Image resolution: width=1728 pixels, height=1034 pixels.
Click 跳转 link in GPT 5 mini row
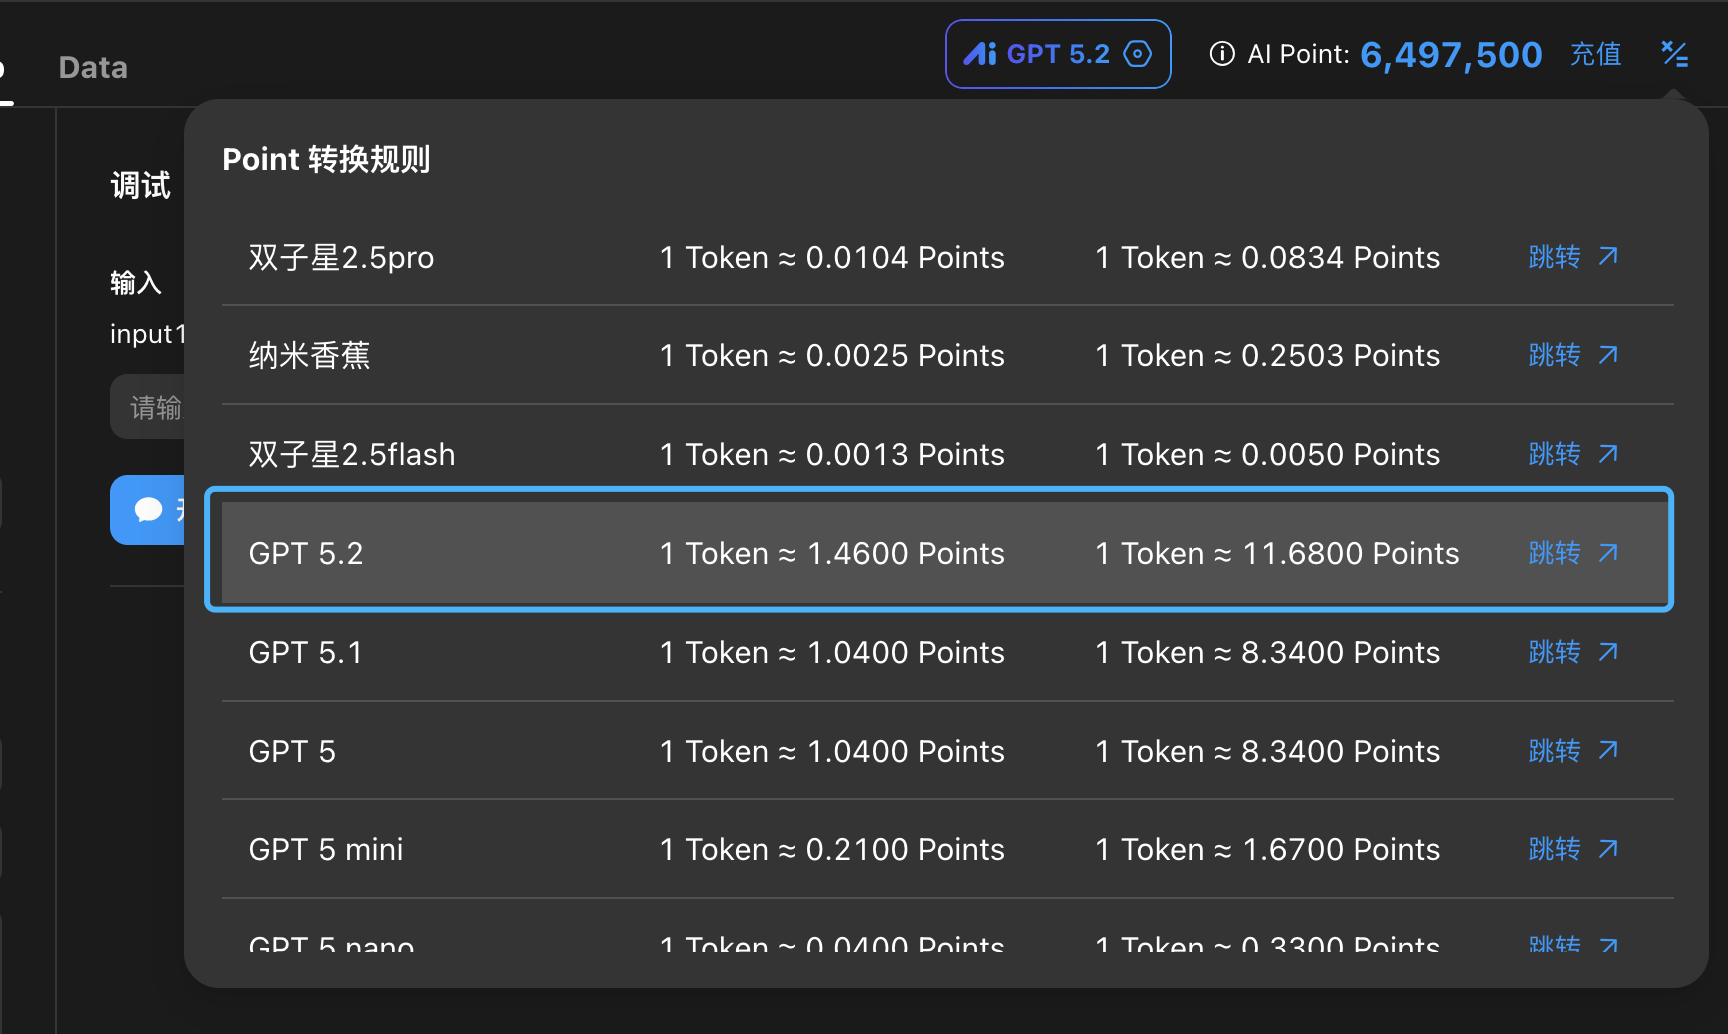pyautogui.click(x=1574, y=849)
